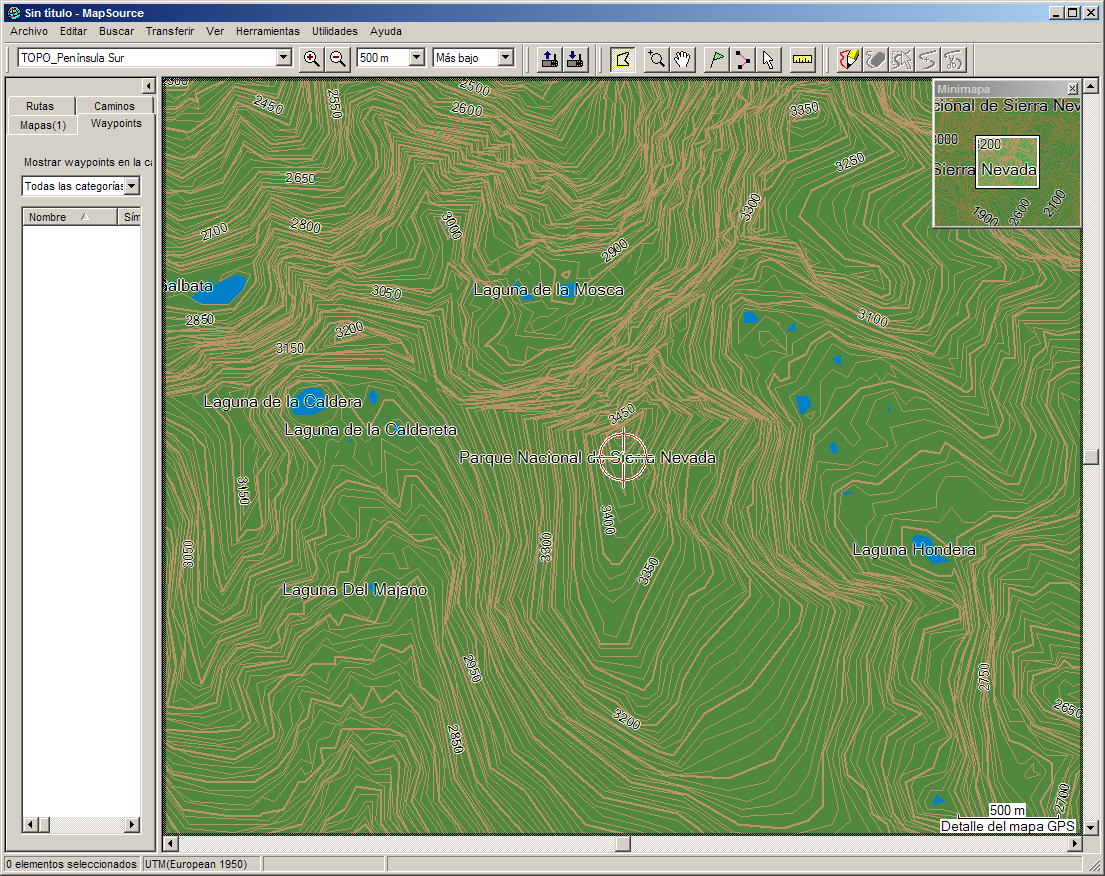
Task: Click the 3450 contour elevation label
Action: [622, 414]
